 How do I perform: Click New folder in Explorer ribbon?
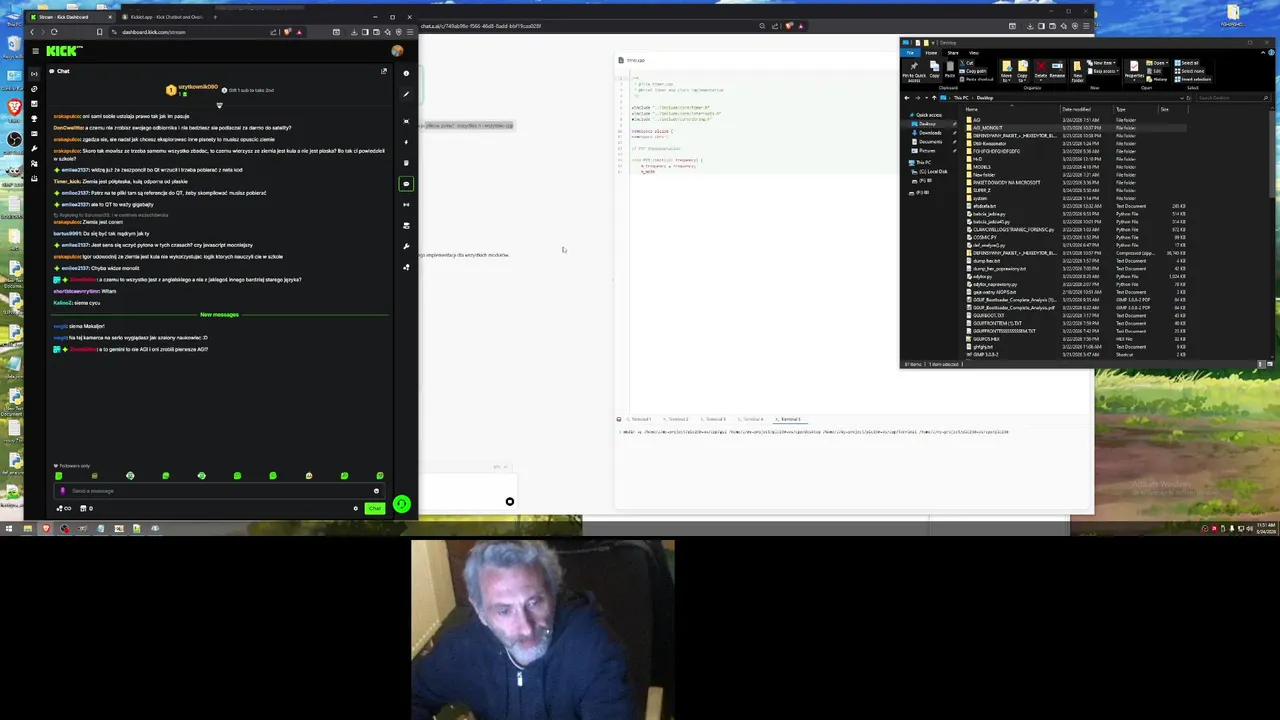(x=1077, y=71)
